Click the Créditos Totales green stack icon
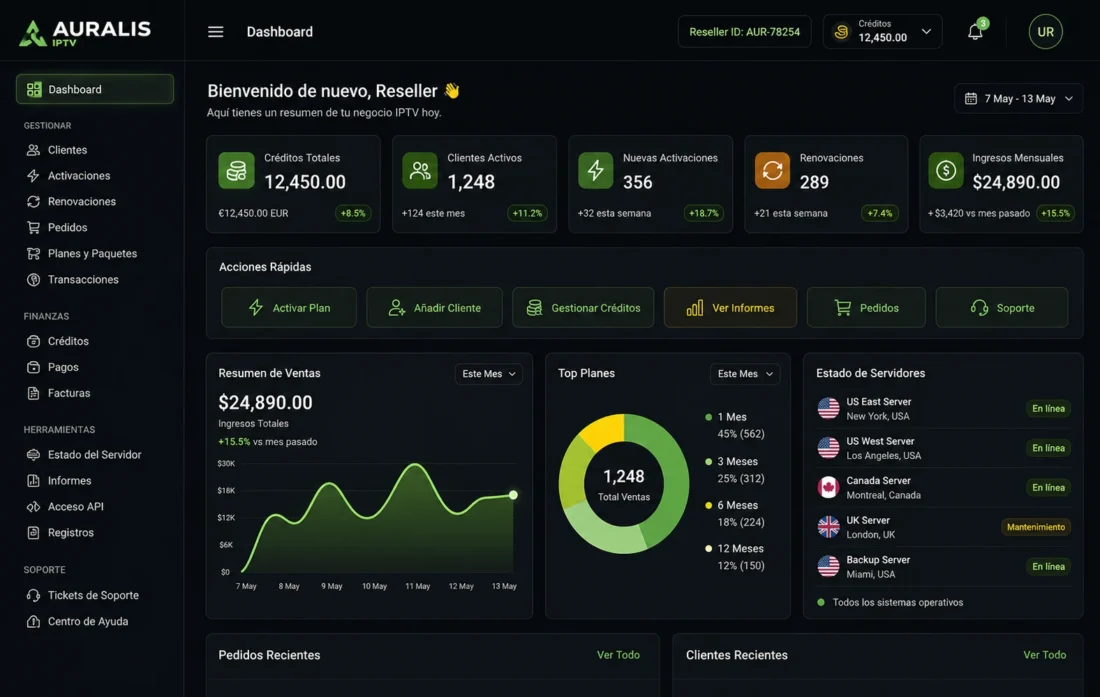The width and height of the screenshot is (1100, 697). coord(236,170)
